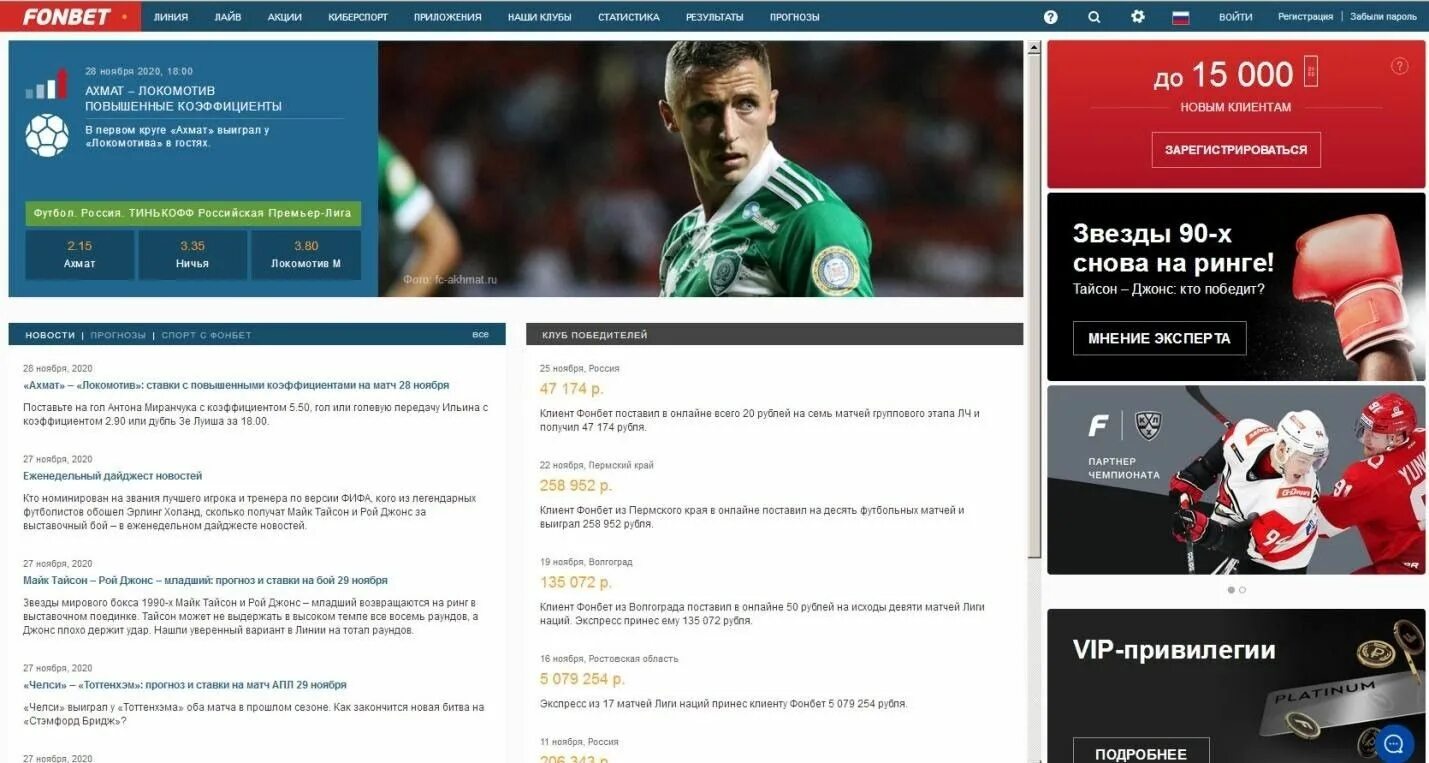The image size is (1429, 763).
Task: Open the settings gear icon
Action: (x=1137, y=17)
